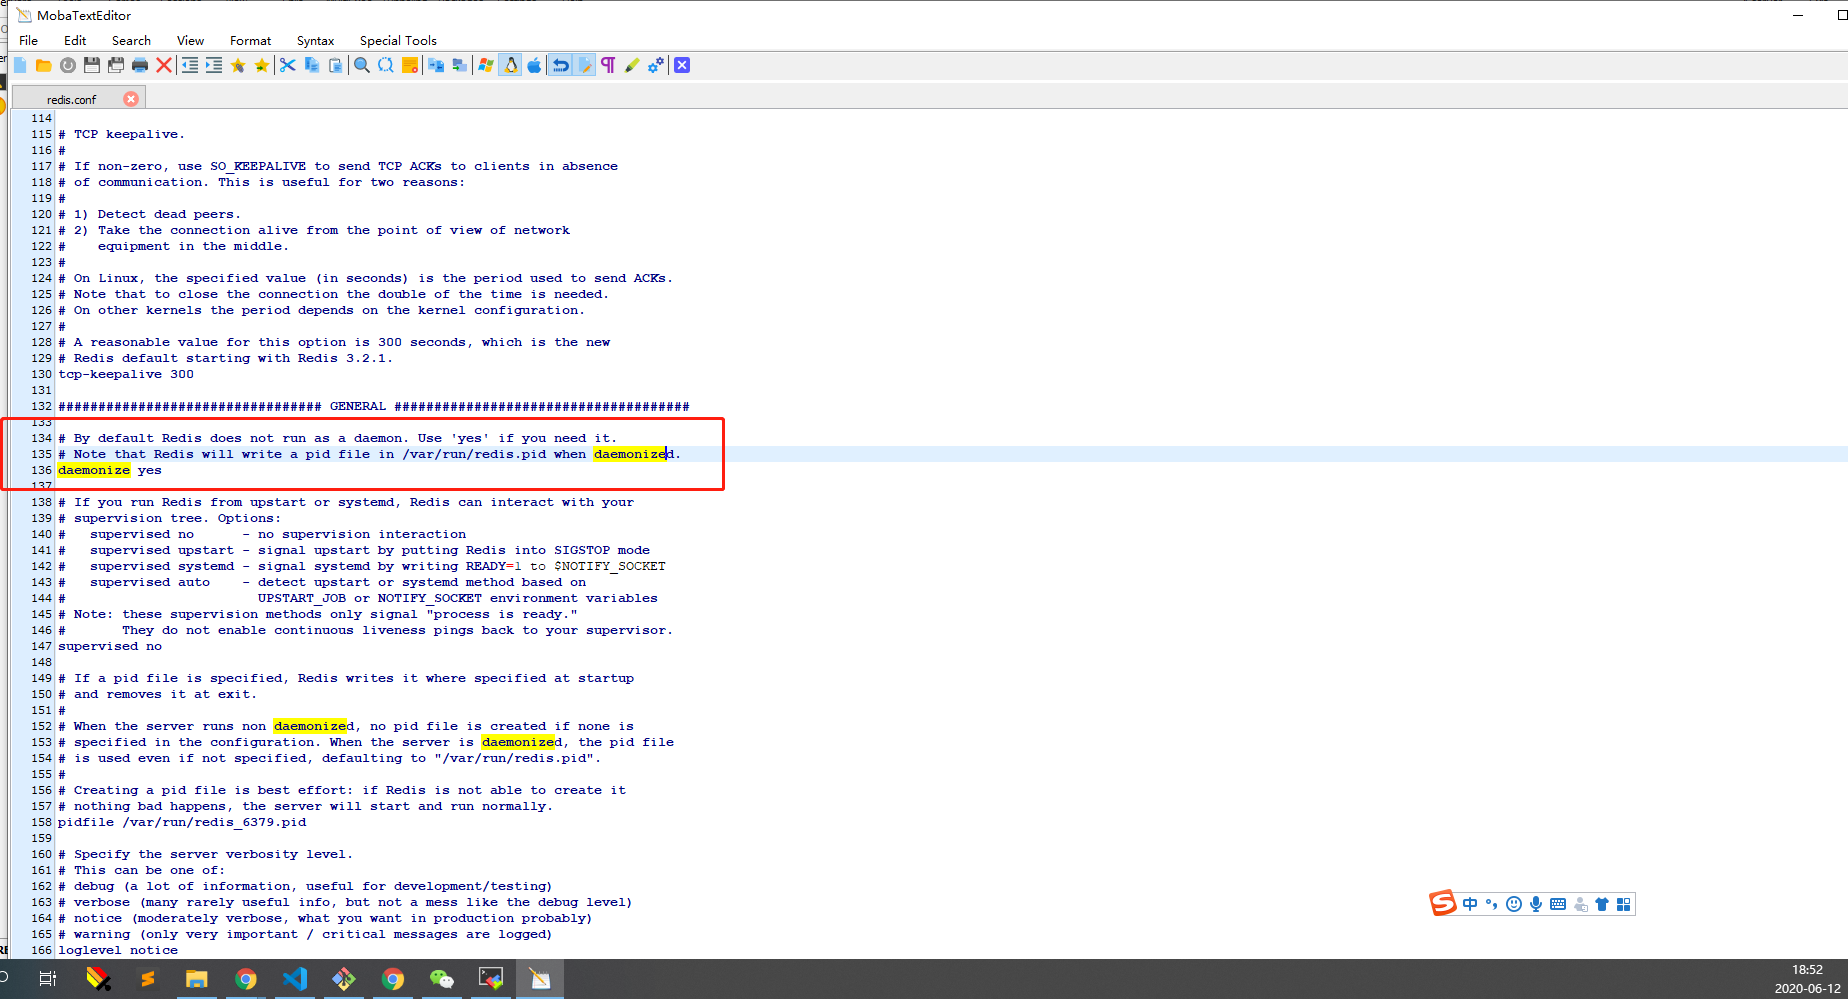Select the Cut (scissors) toolbar icon
This screenshot has height=999, width=1848.
pyautogui.click(x=288, y=65)
